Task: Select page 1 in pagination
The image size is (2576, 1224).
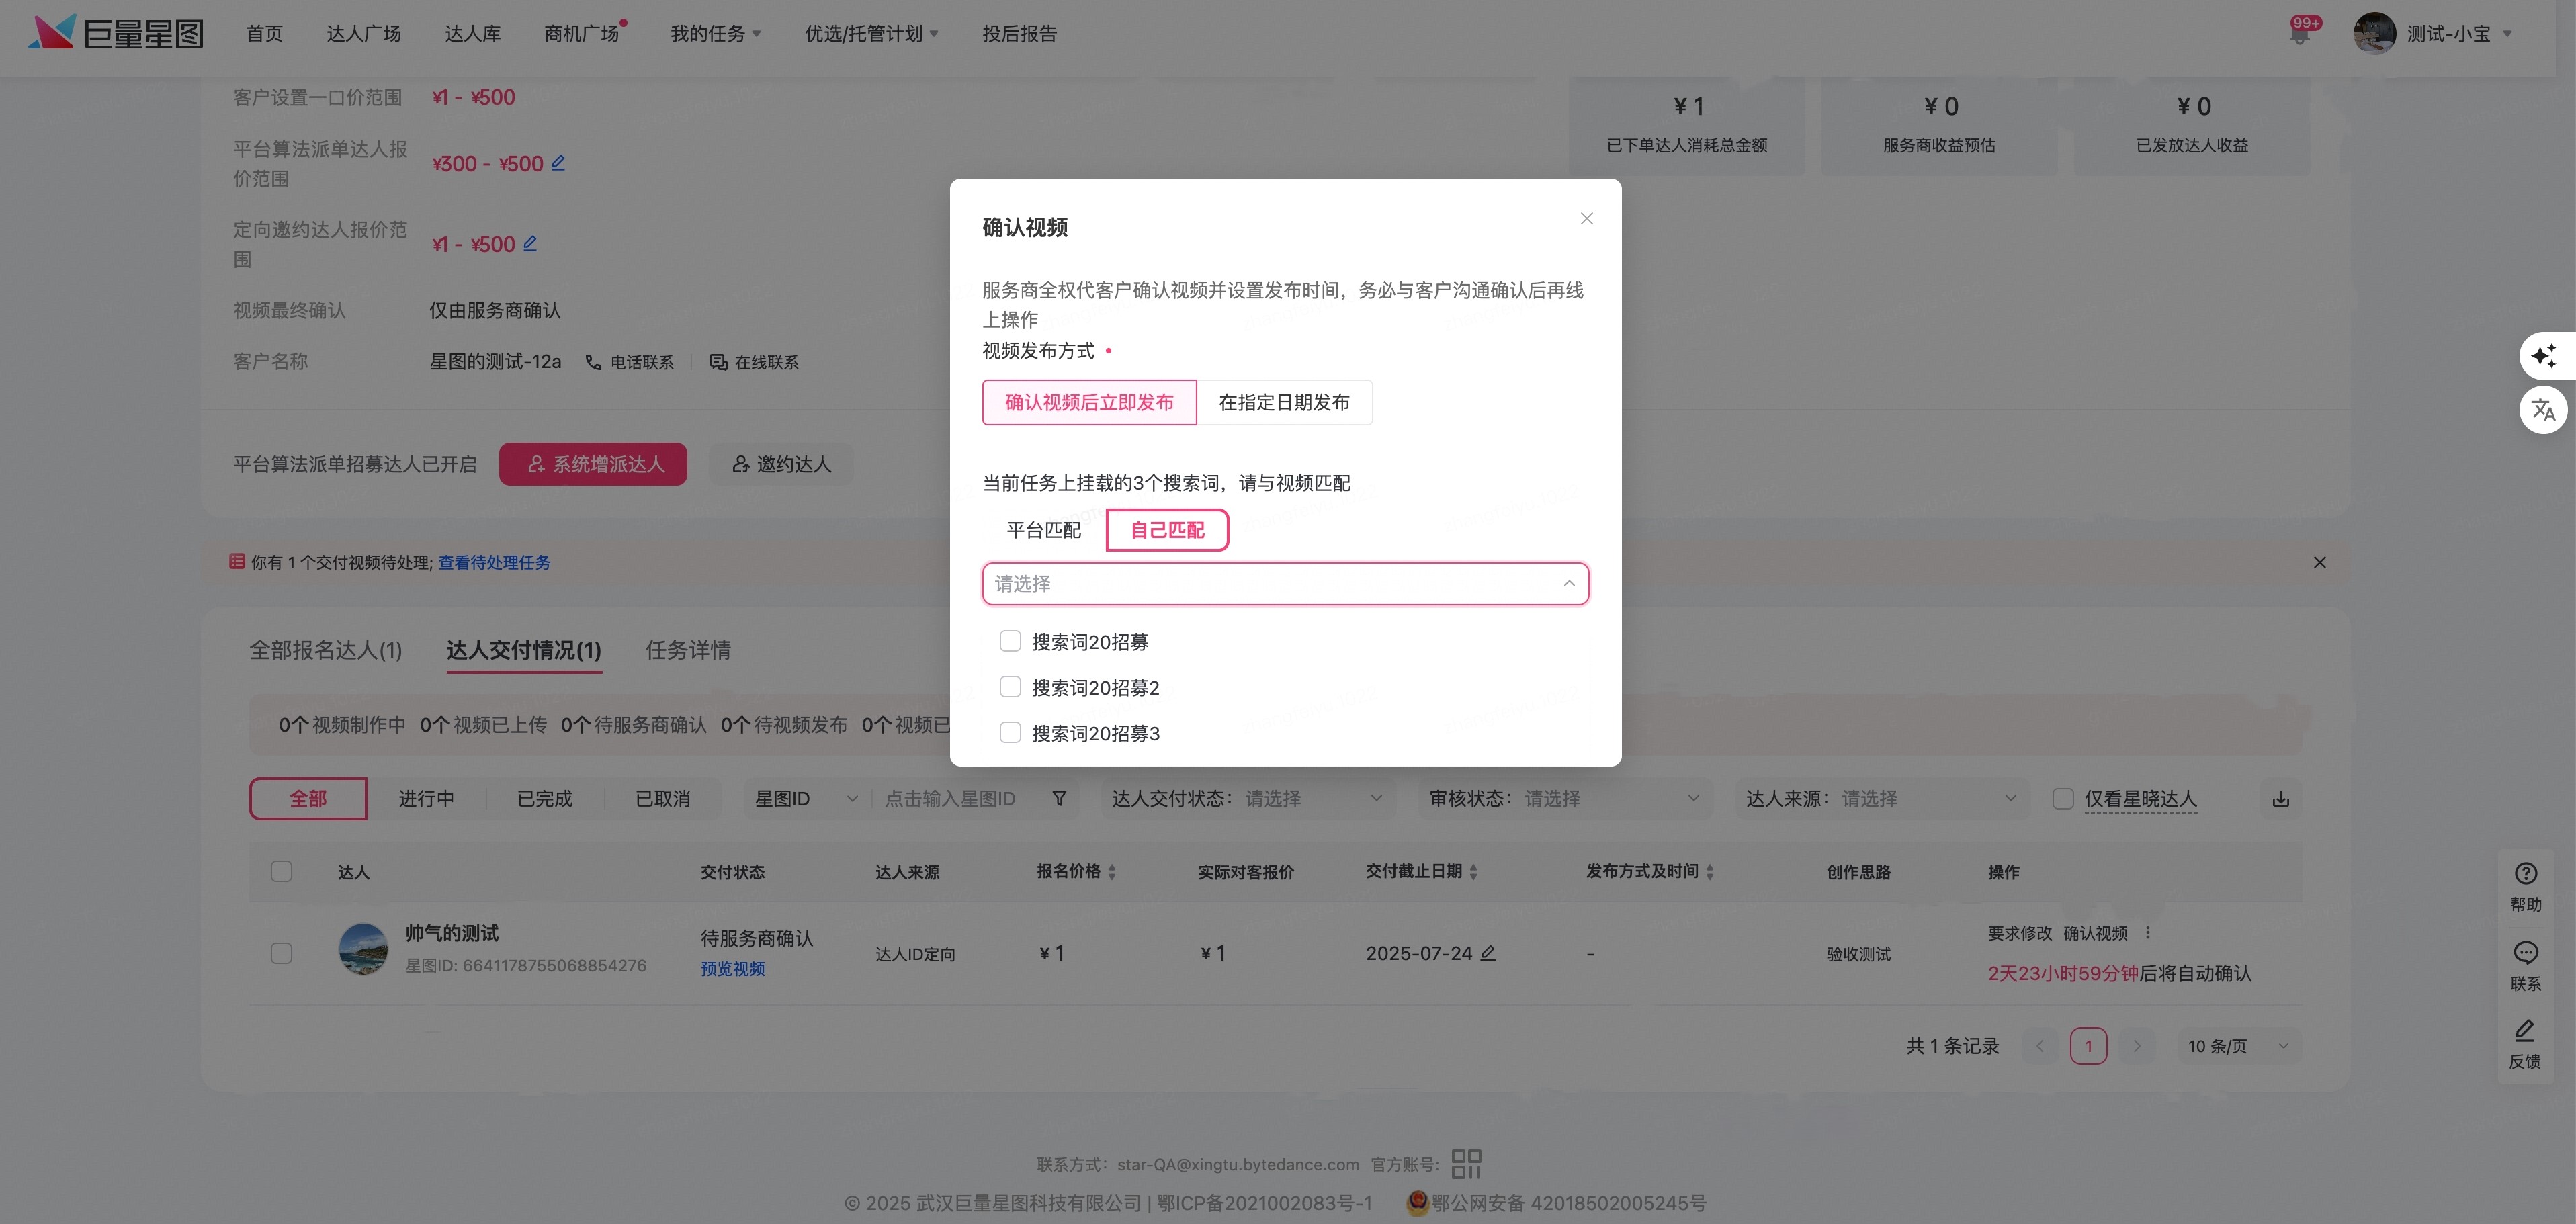Action: coord(2088,1046)
